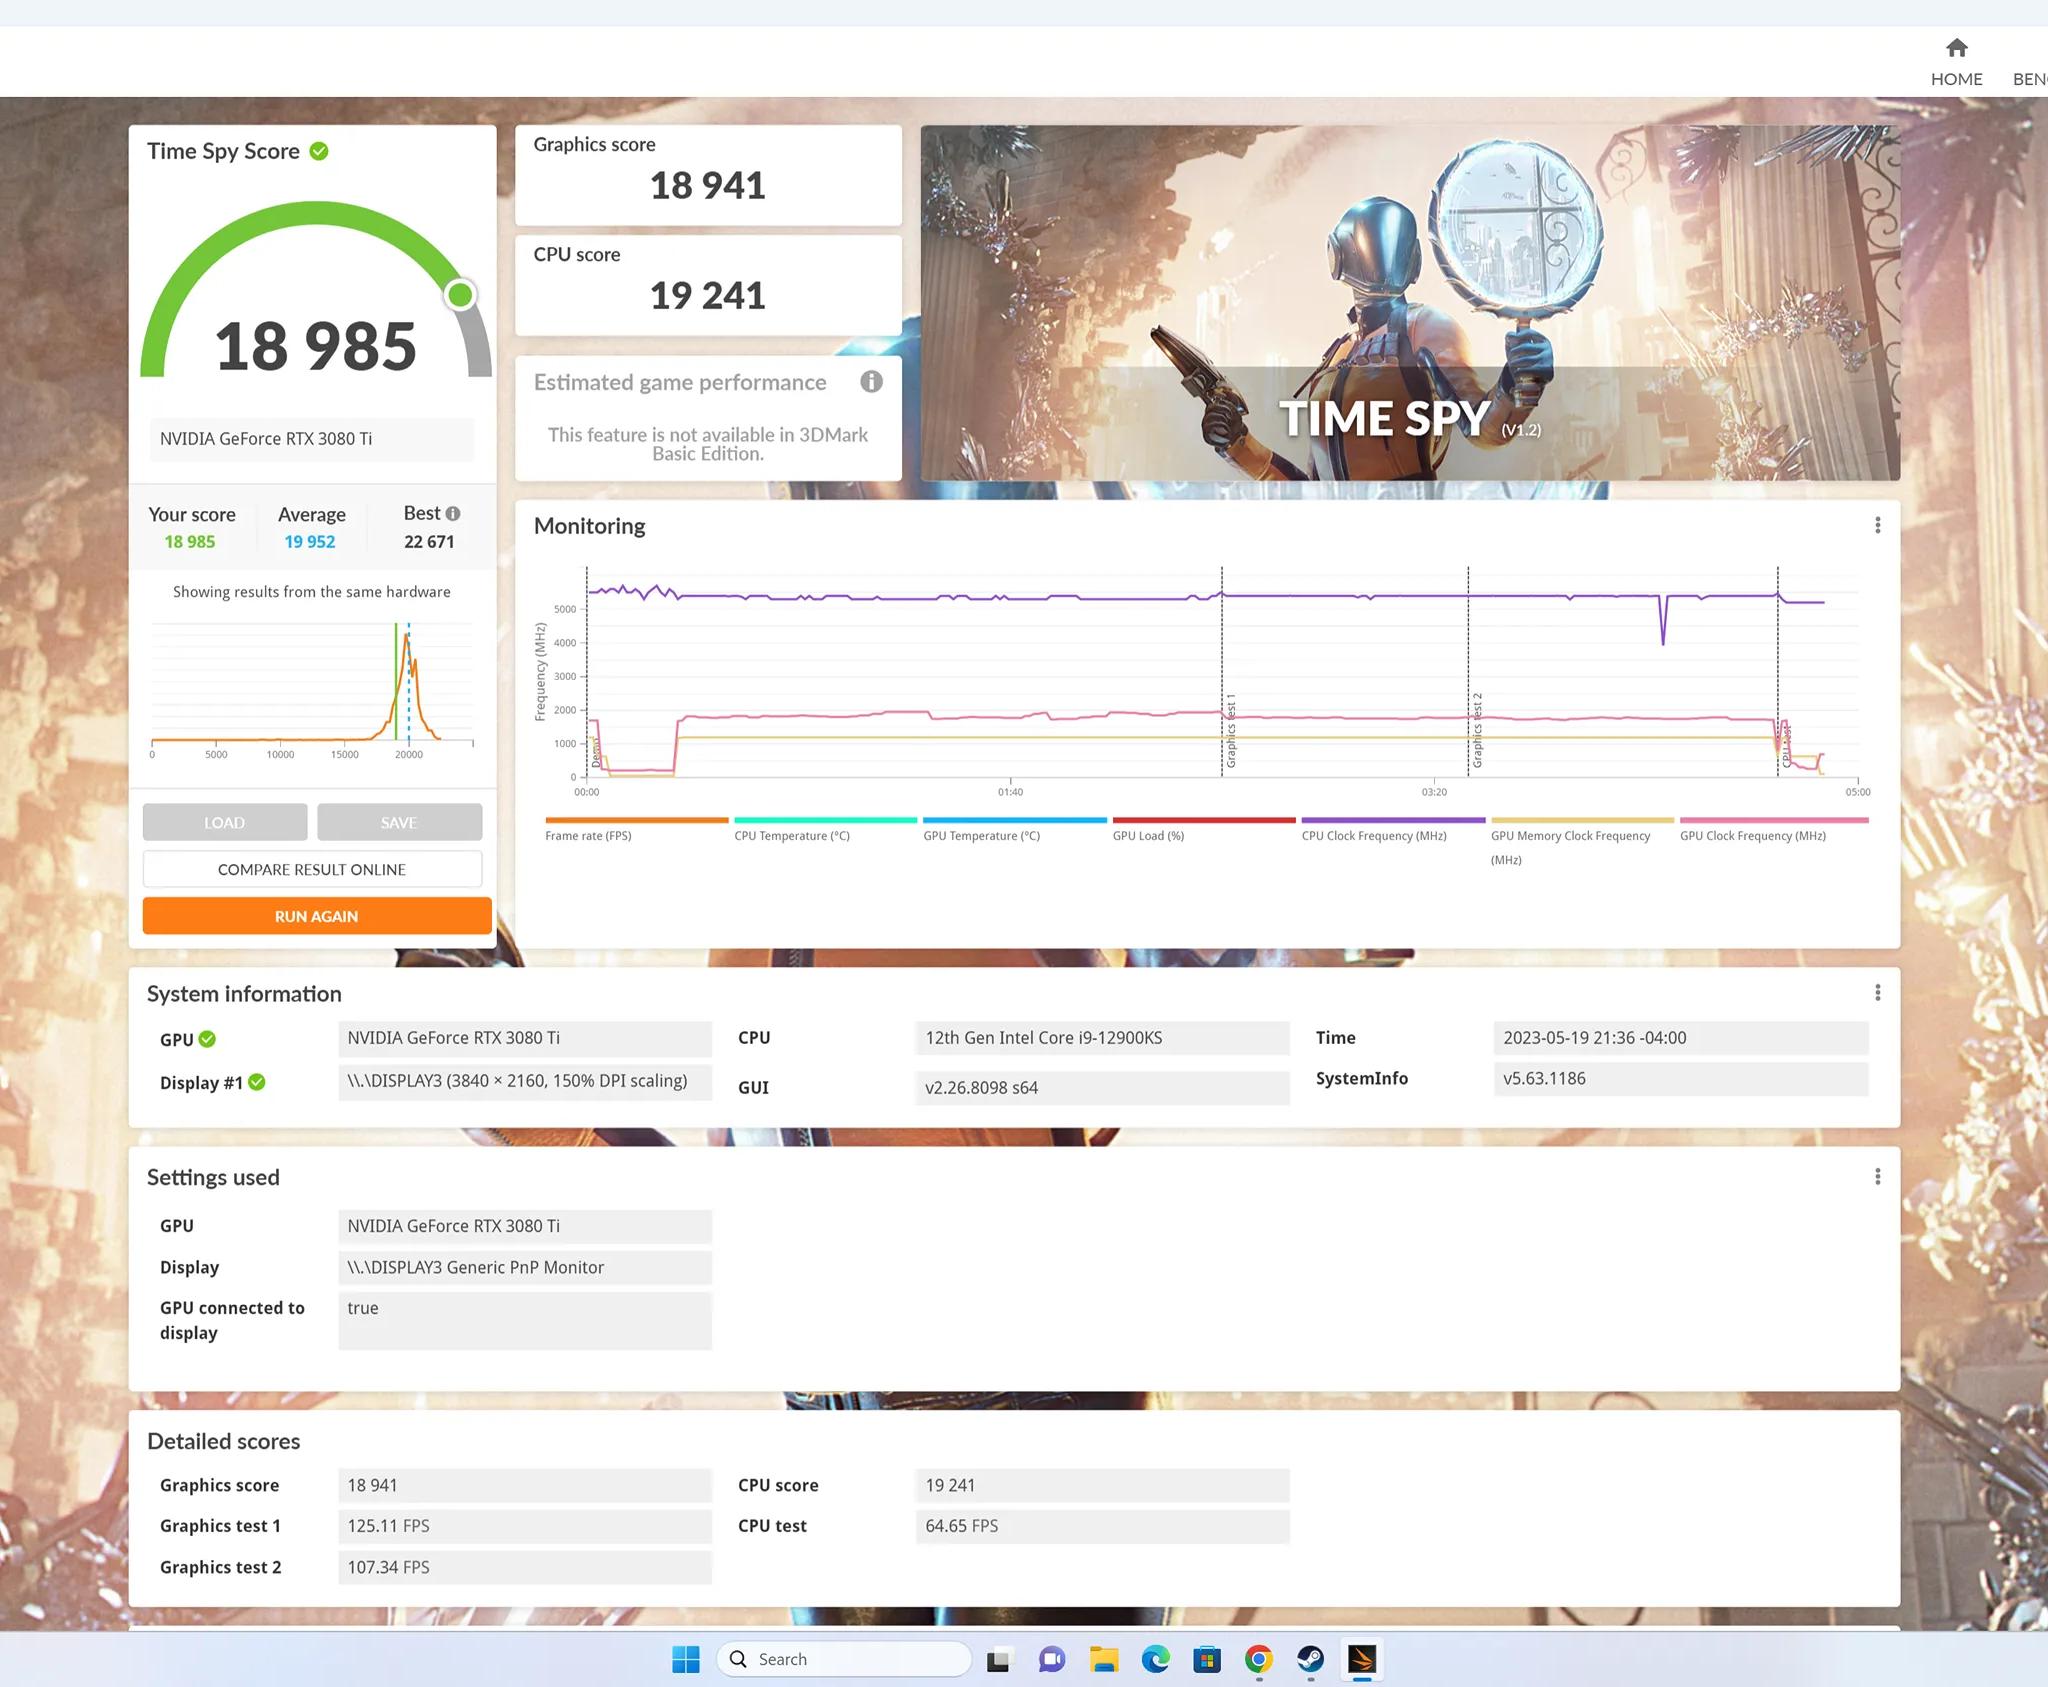Image resolution: width=2048 pixels, height=1687 pixels.
Task: Click Display #1 green verification checkmark
Action: coord(257,1082)
